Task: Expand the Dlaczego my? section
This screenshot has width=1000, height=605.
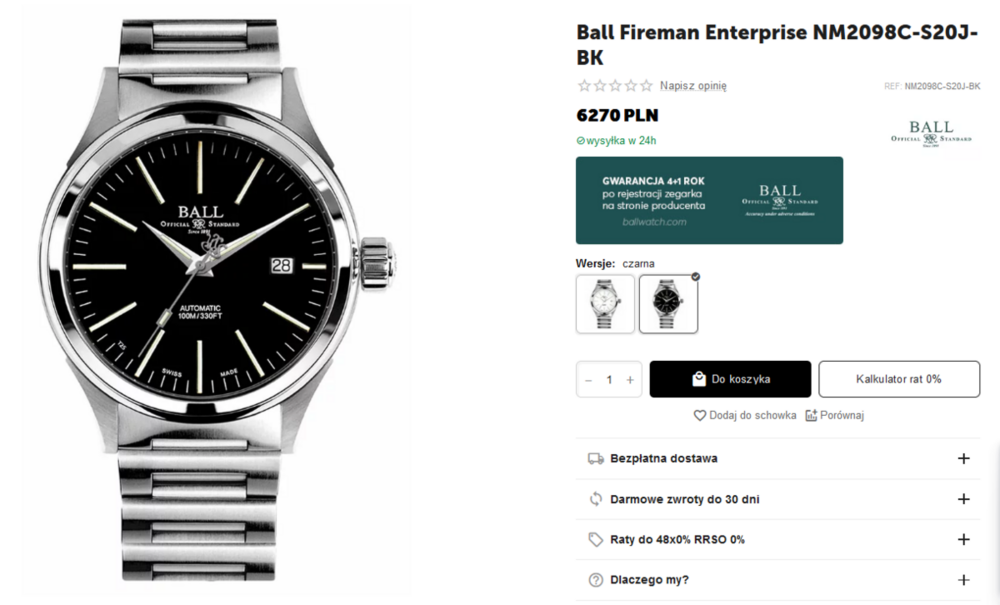Action: coord(963,580)
